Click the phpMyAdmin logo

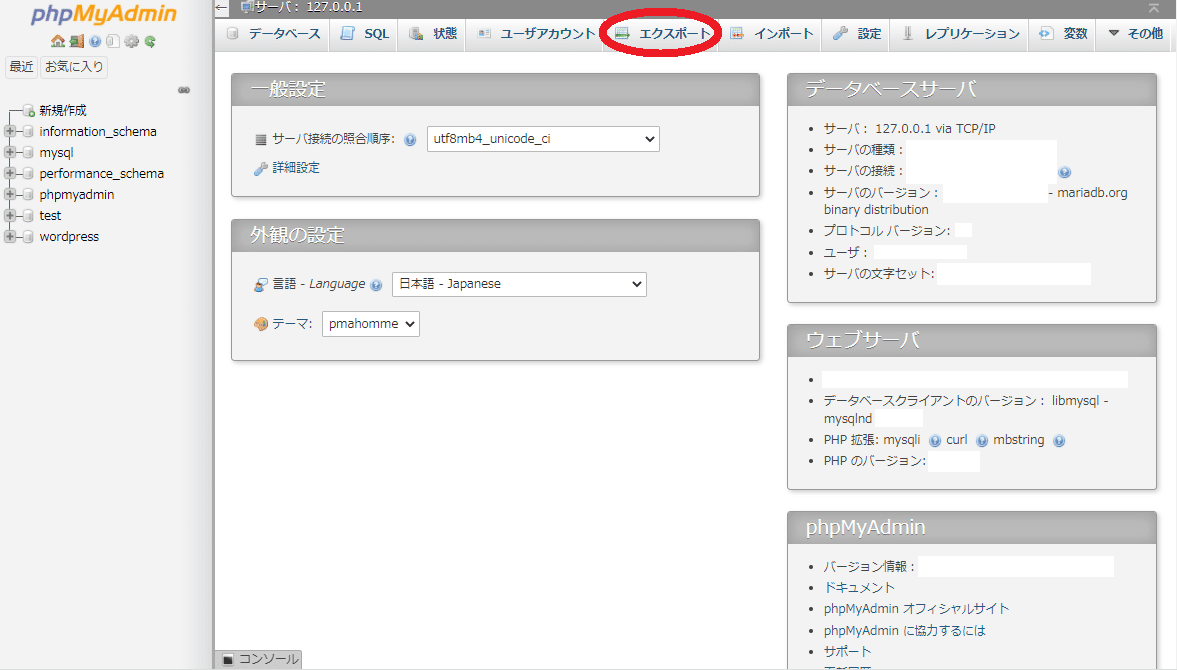[x=104, y=14]
